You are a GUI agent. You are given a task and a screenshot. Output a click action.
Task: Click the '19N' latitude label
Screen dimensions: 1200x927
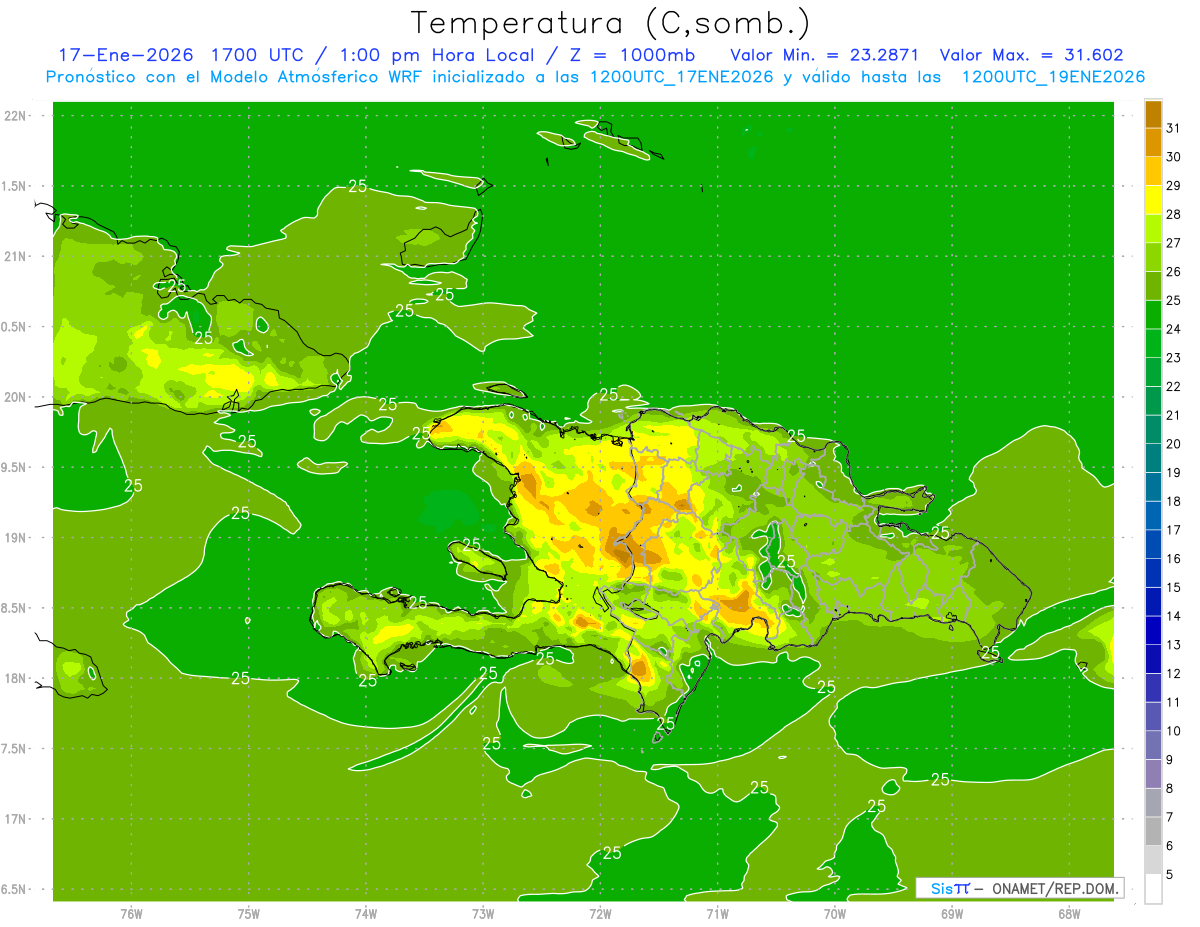click(16, 538)
